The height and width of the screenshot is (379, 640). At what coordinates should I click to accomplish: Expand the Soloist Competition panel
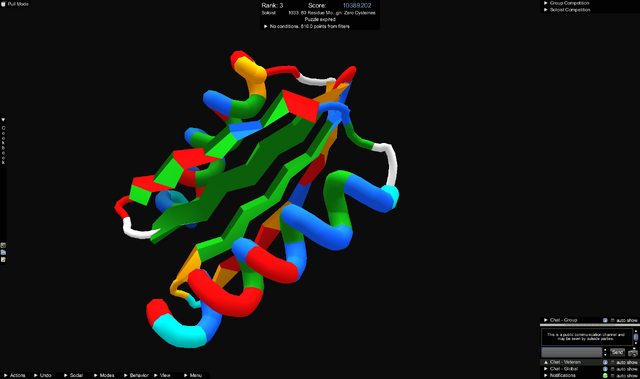546,9
